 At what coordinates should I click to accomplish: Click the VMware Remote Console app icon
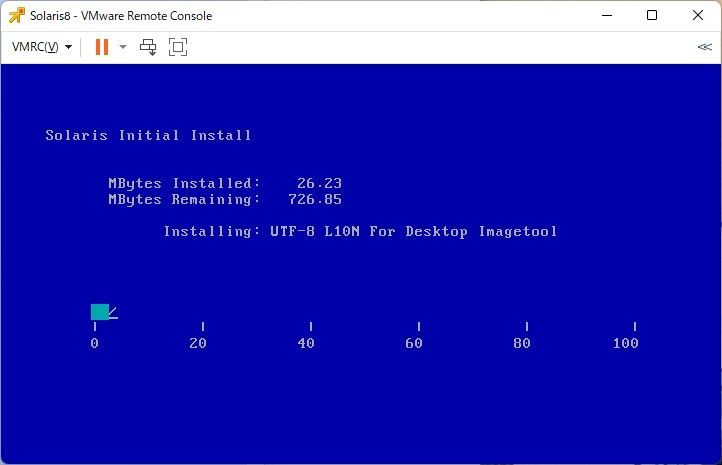click(x=17, y=15)
